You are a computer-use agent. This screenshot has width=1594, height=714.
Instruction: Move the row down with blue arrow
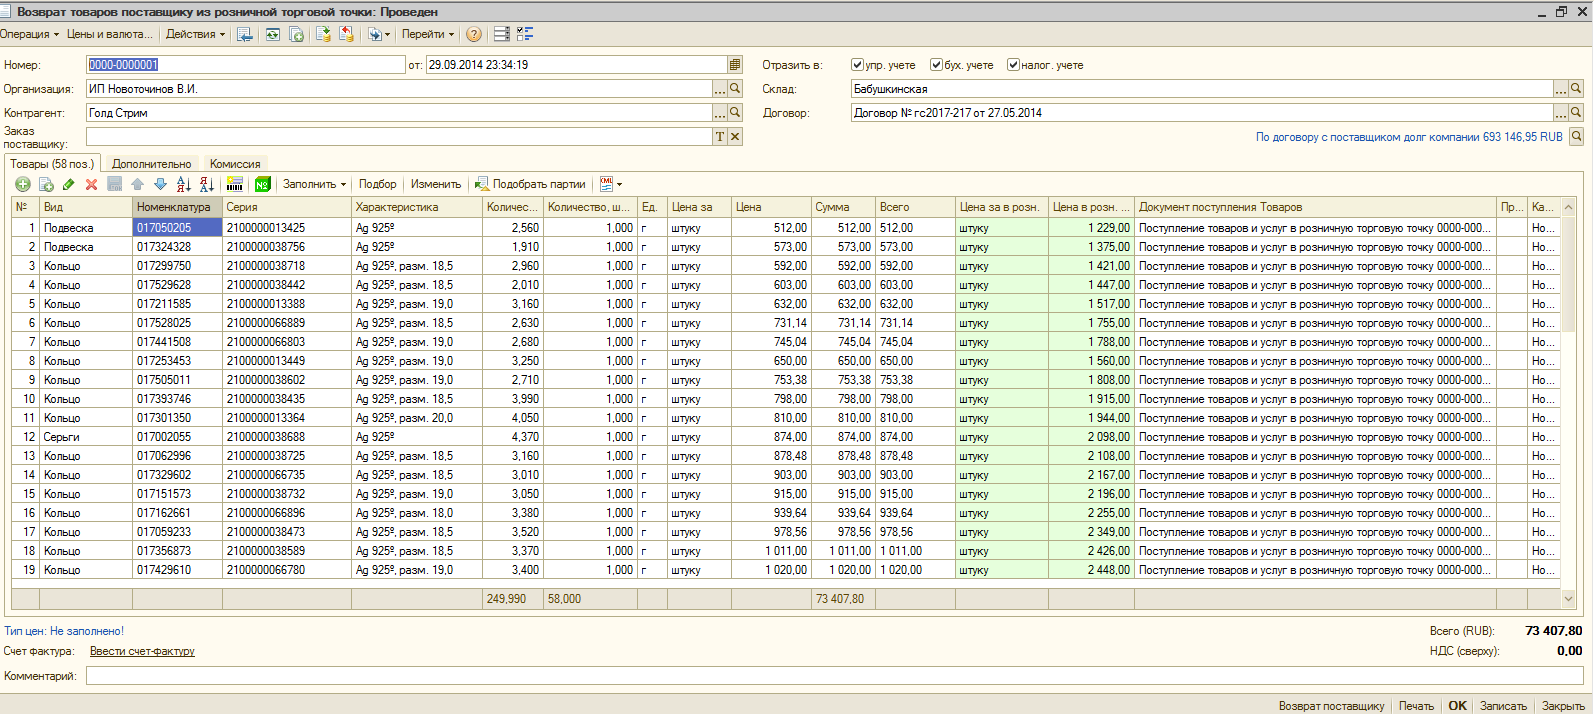(160, 184)
